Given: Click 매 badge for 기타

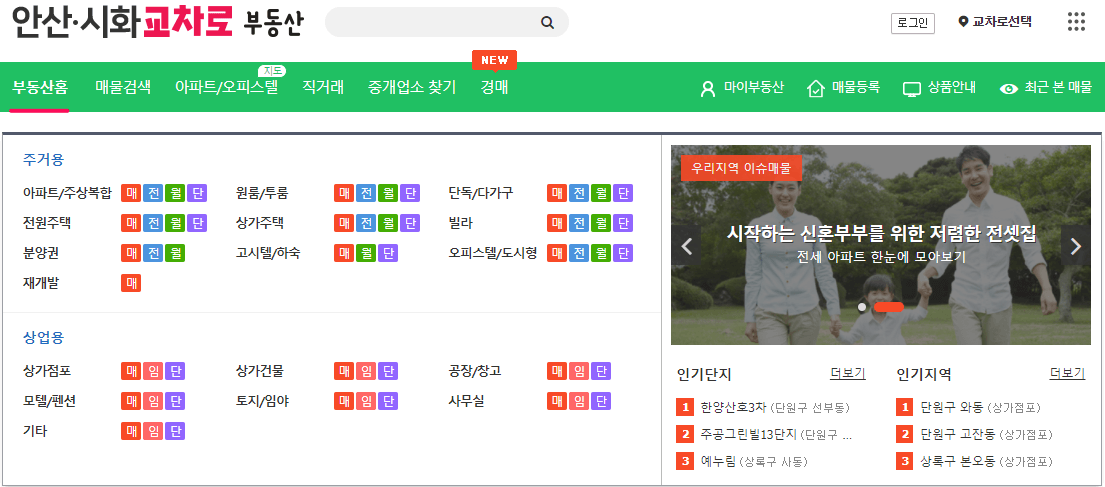Looking at the screenshot, I should [131, 431].
